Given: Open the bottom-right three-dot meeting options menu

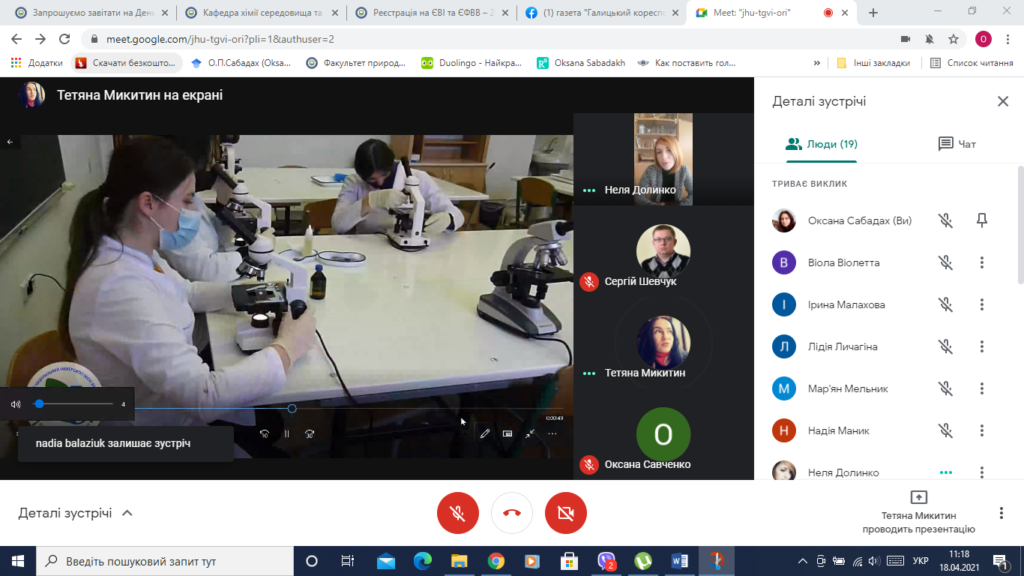Looking at the screenshot, I should click(x=1001, y=513).
